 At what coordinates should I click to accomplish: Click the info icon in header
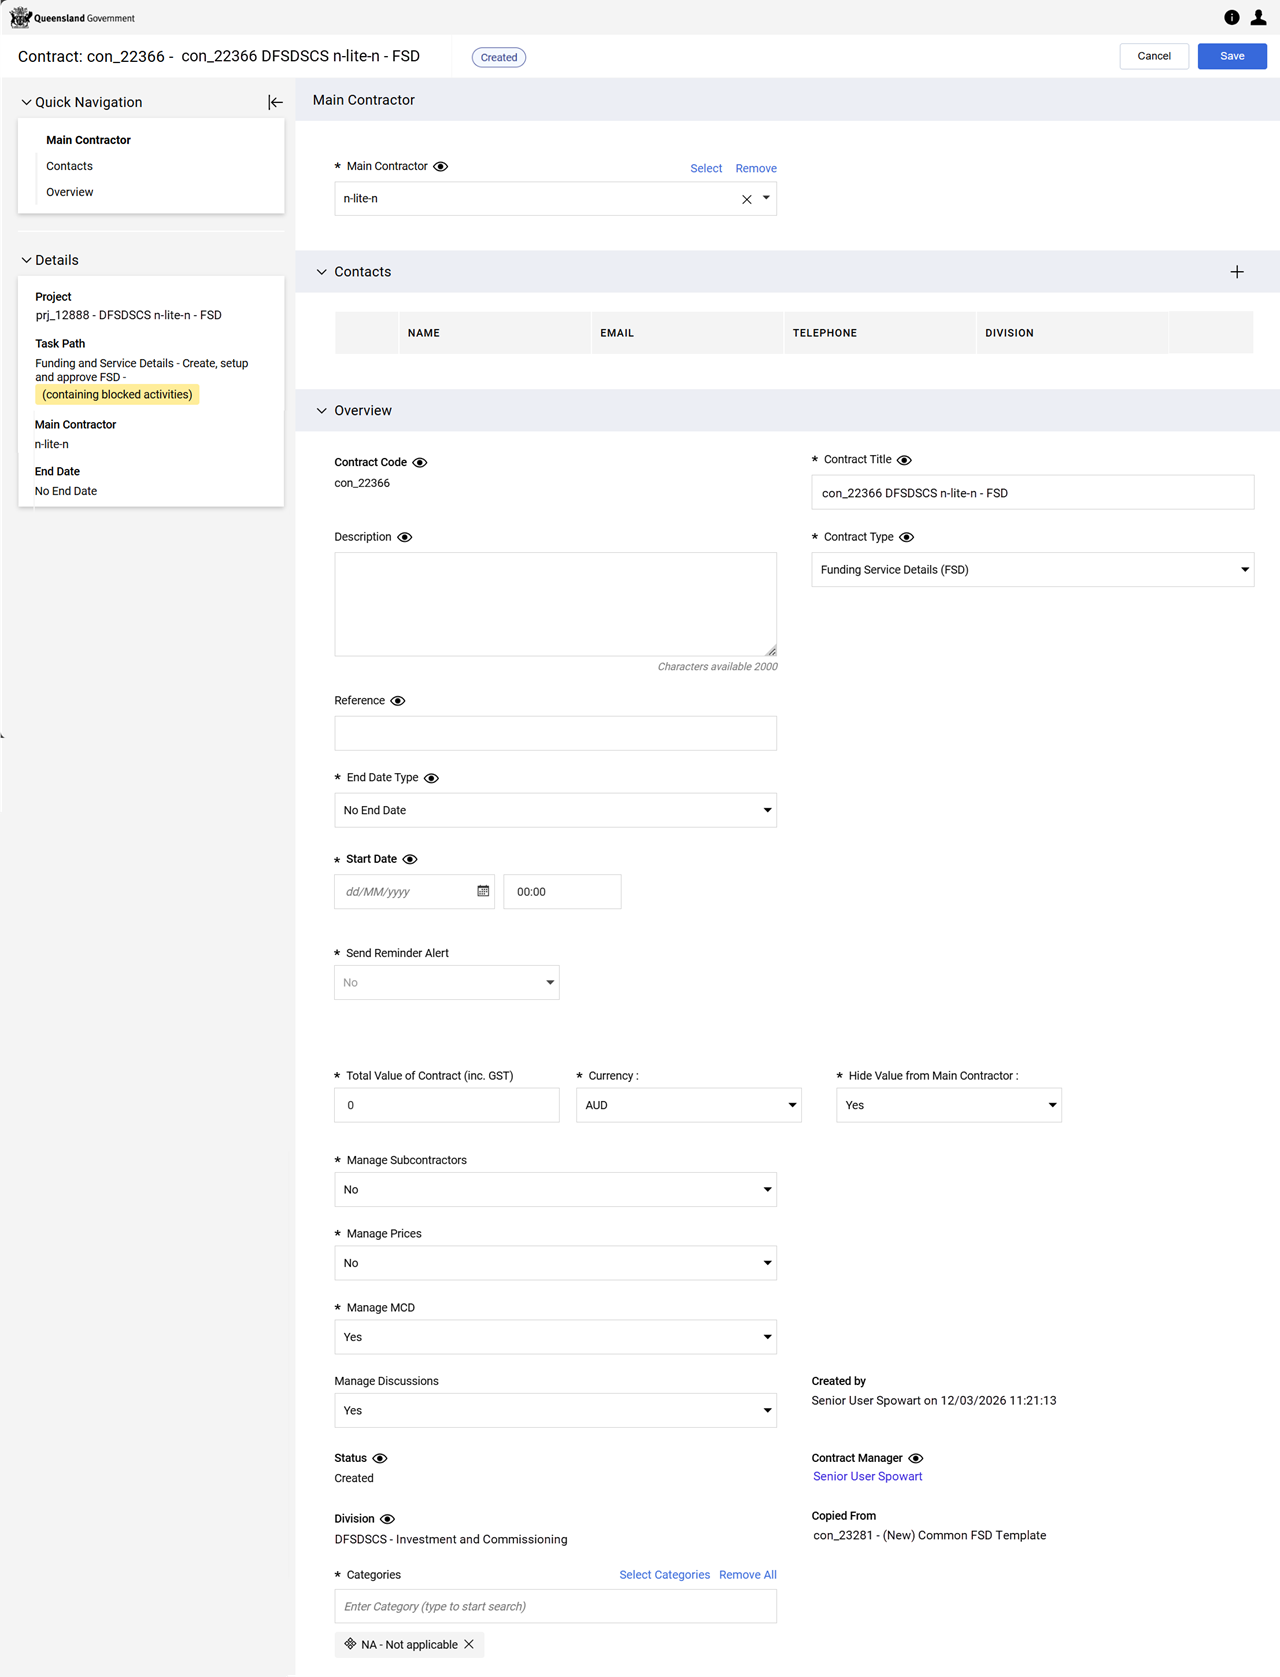1231,17
